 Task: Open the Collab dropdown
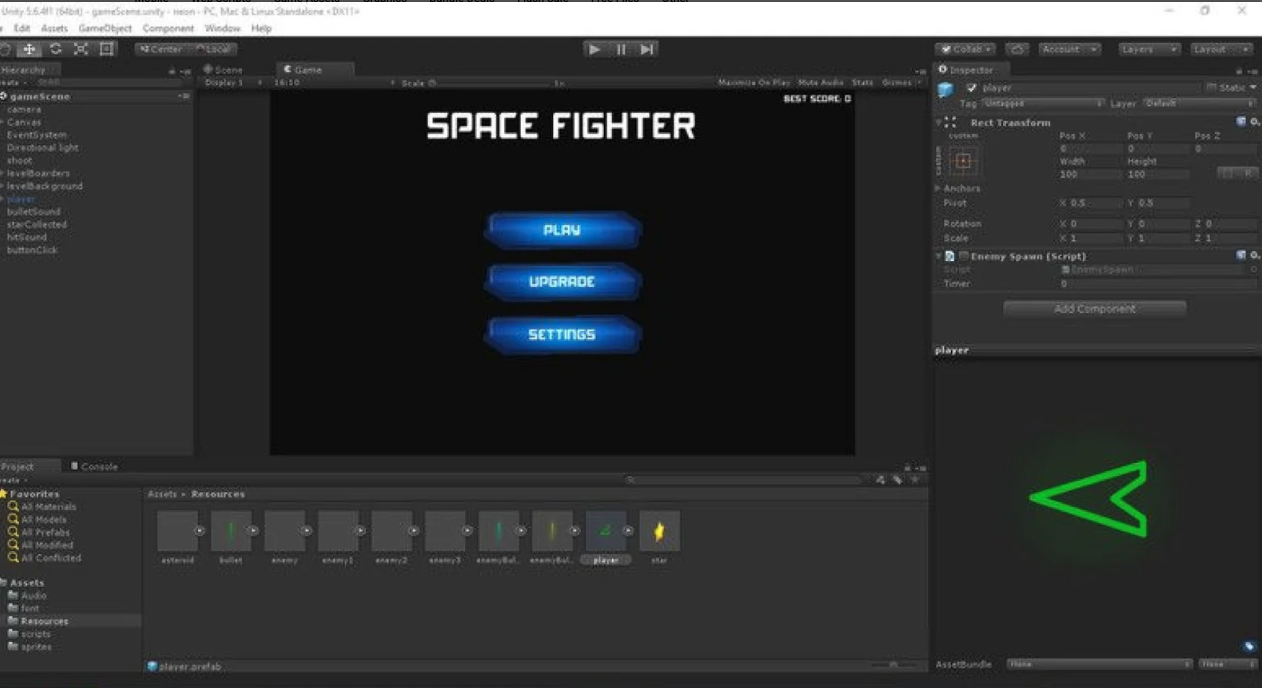click(965, 49)
